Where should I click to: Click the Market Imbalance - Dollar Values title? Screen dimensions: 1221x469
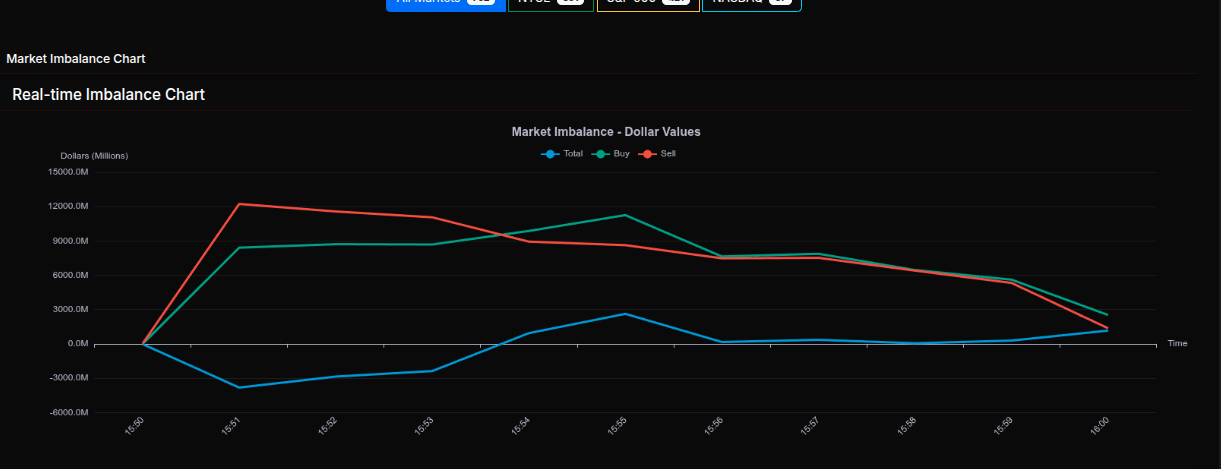point(606,132)
